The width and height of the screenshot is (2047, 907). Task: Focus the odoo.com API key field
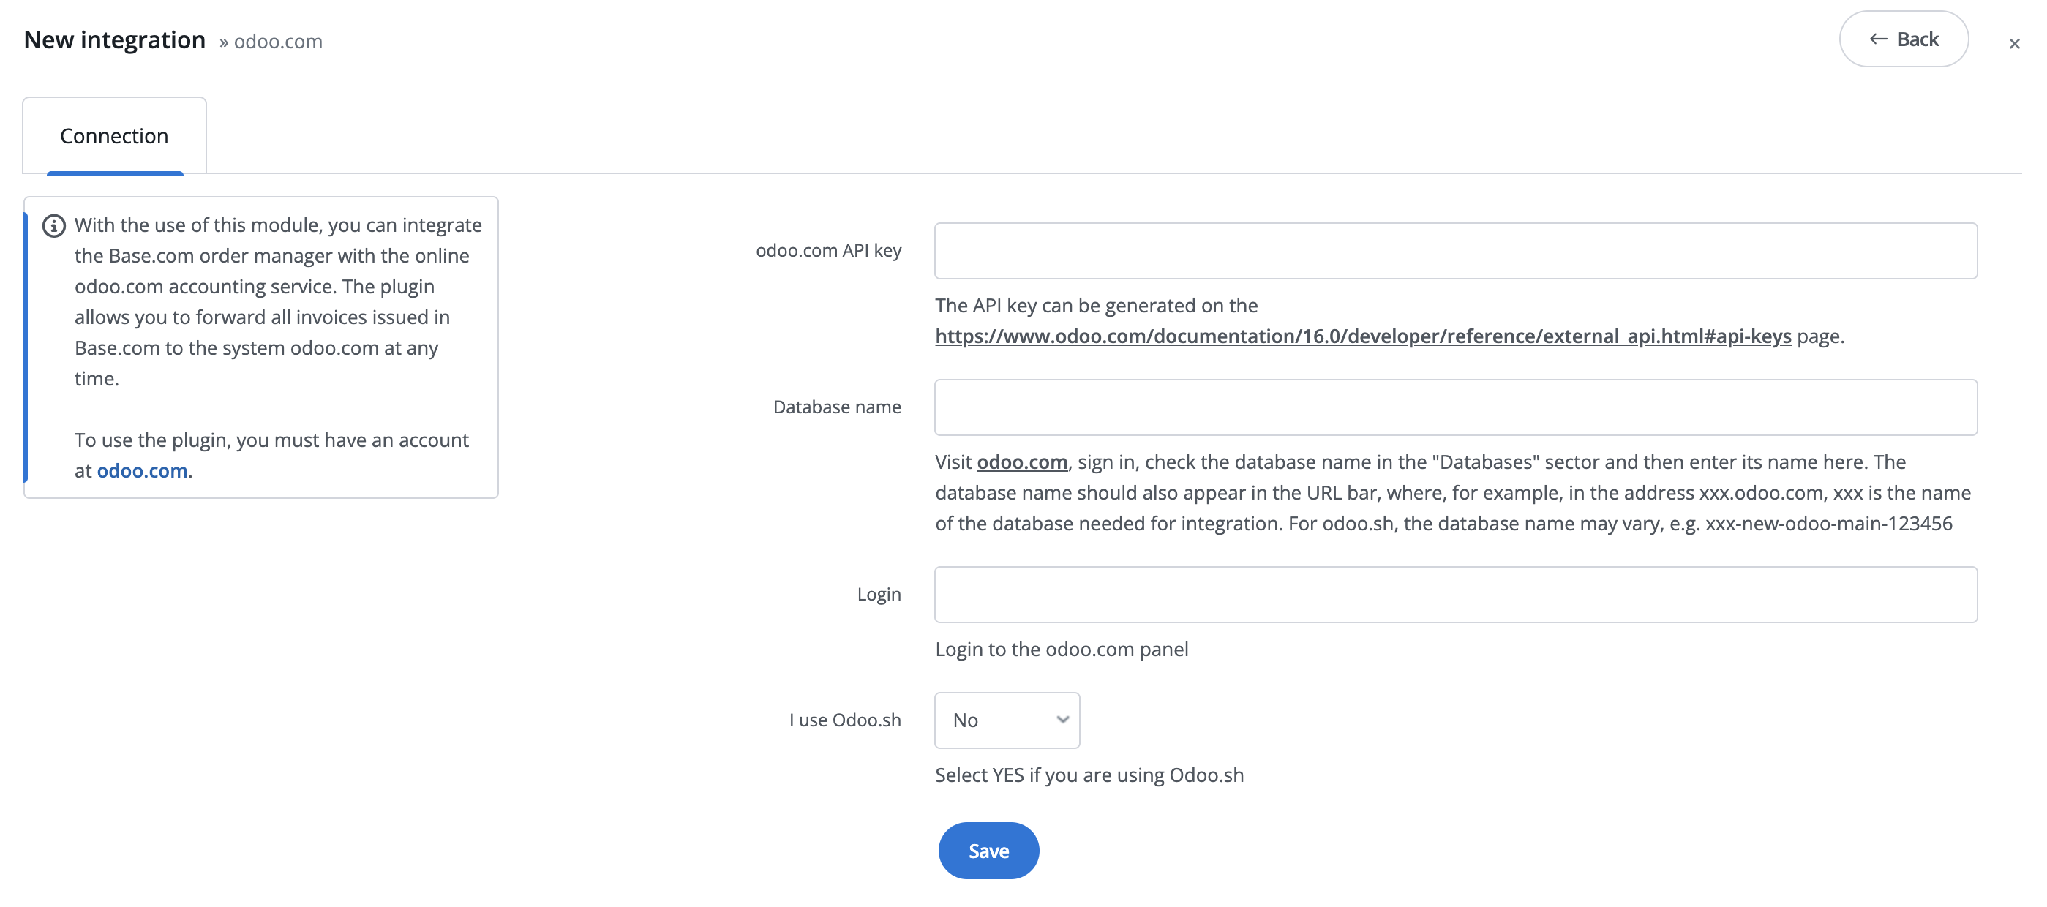[1455, 251]
